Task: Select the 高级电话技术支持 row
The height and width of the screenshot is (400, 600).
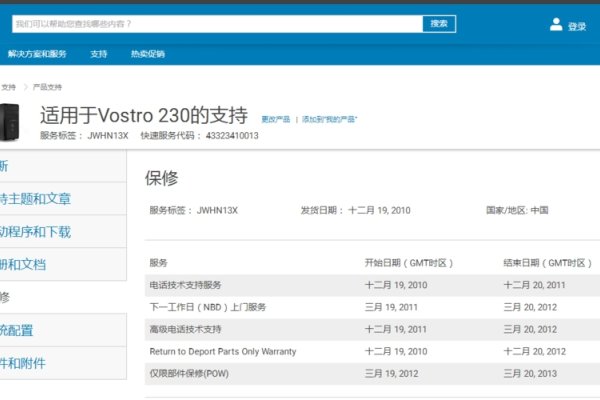Action: pos(372,330)
